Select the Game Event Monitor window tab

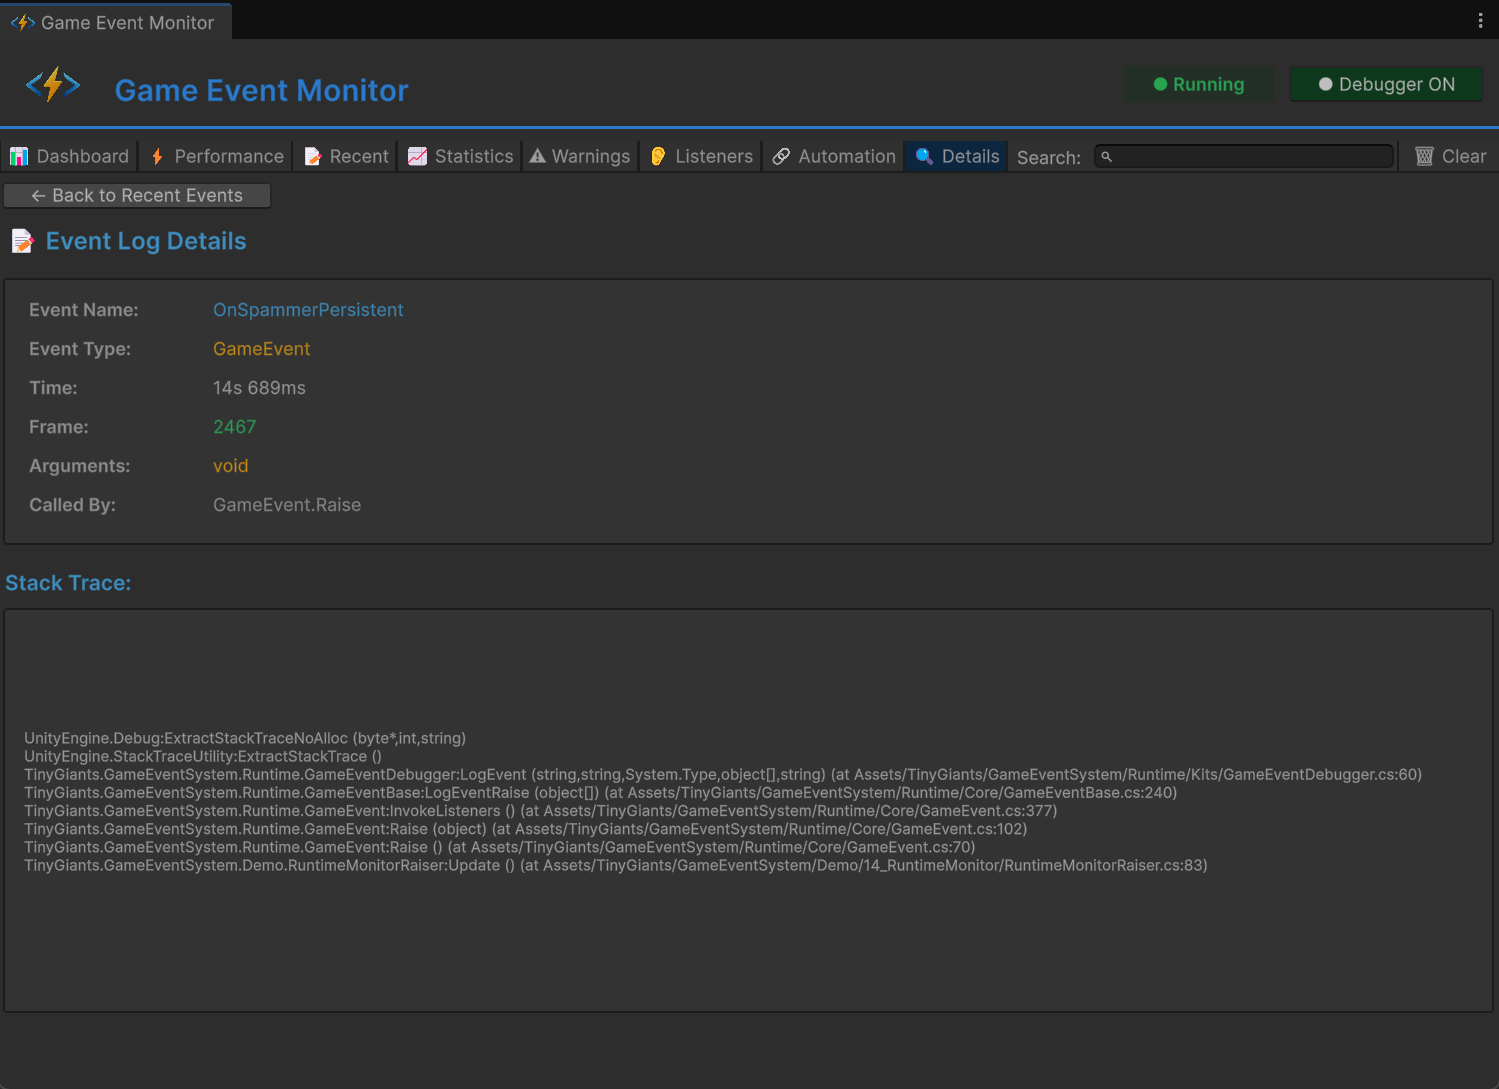pyautogui.click(x=115, y=21)
